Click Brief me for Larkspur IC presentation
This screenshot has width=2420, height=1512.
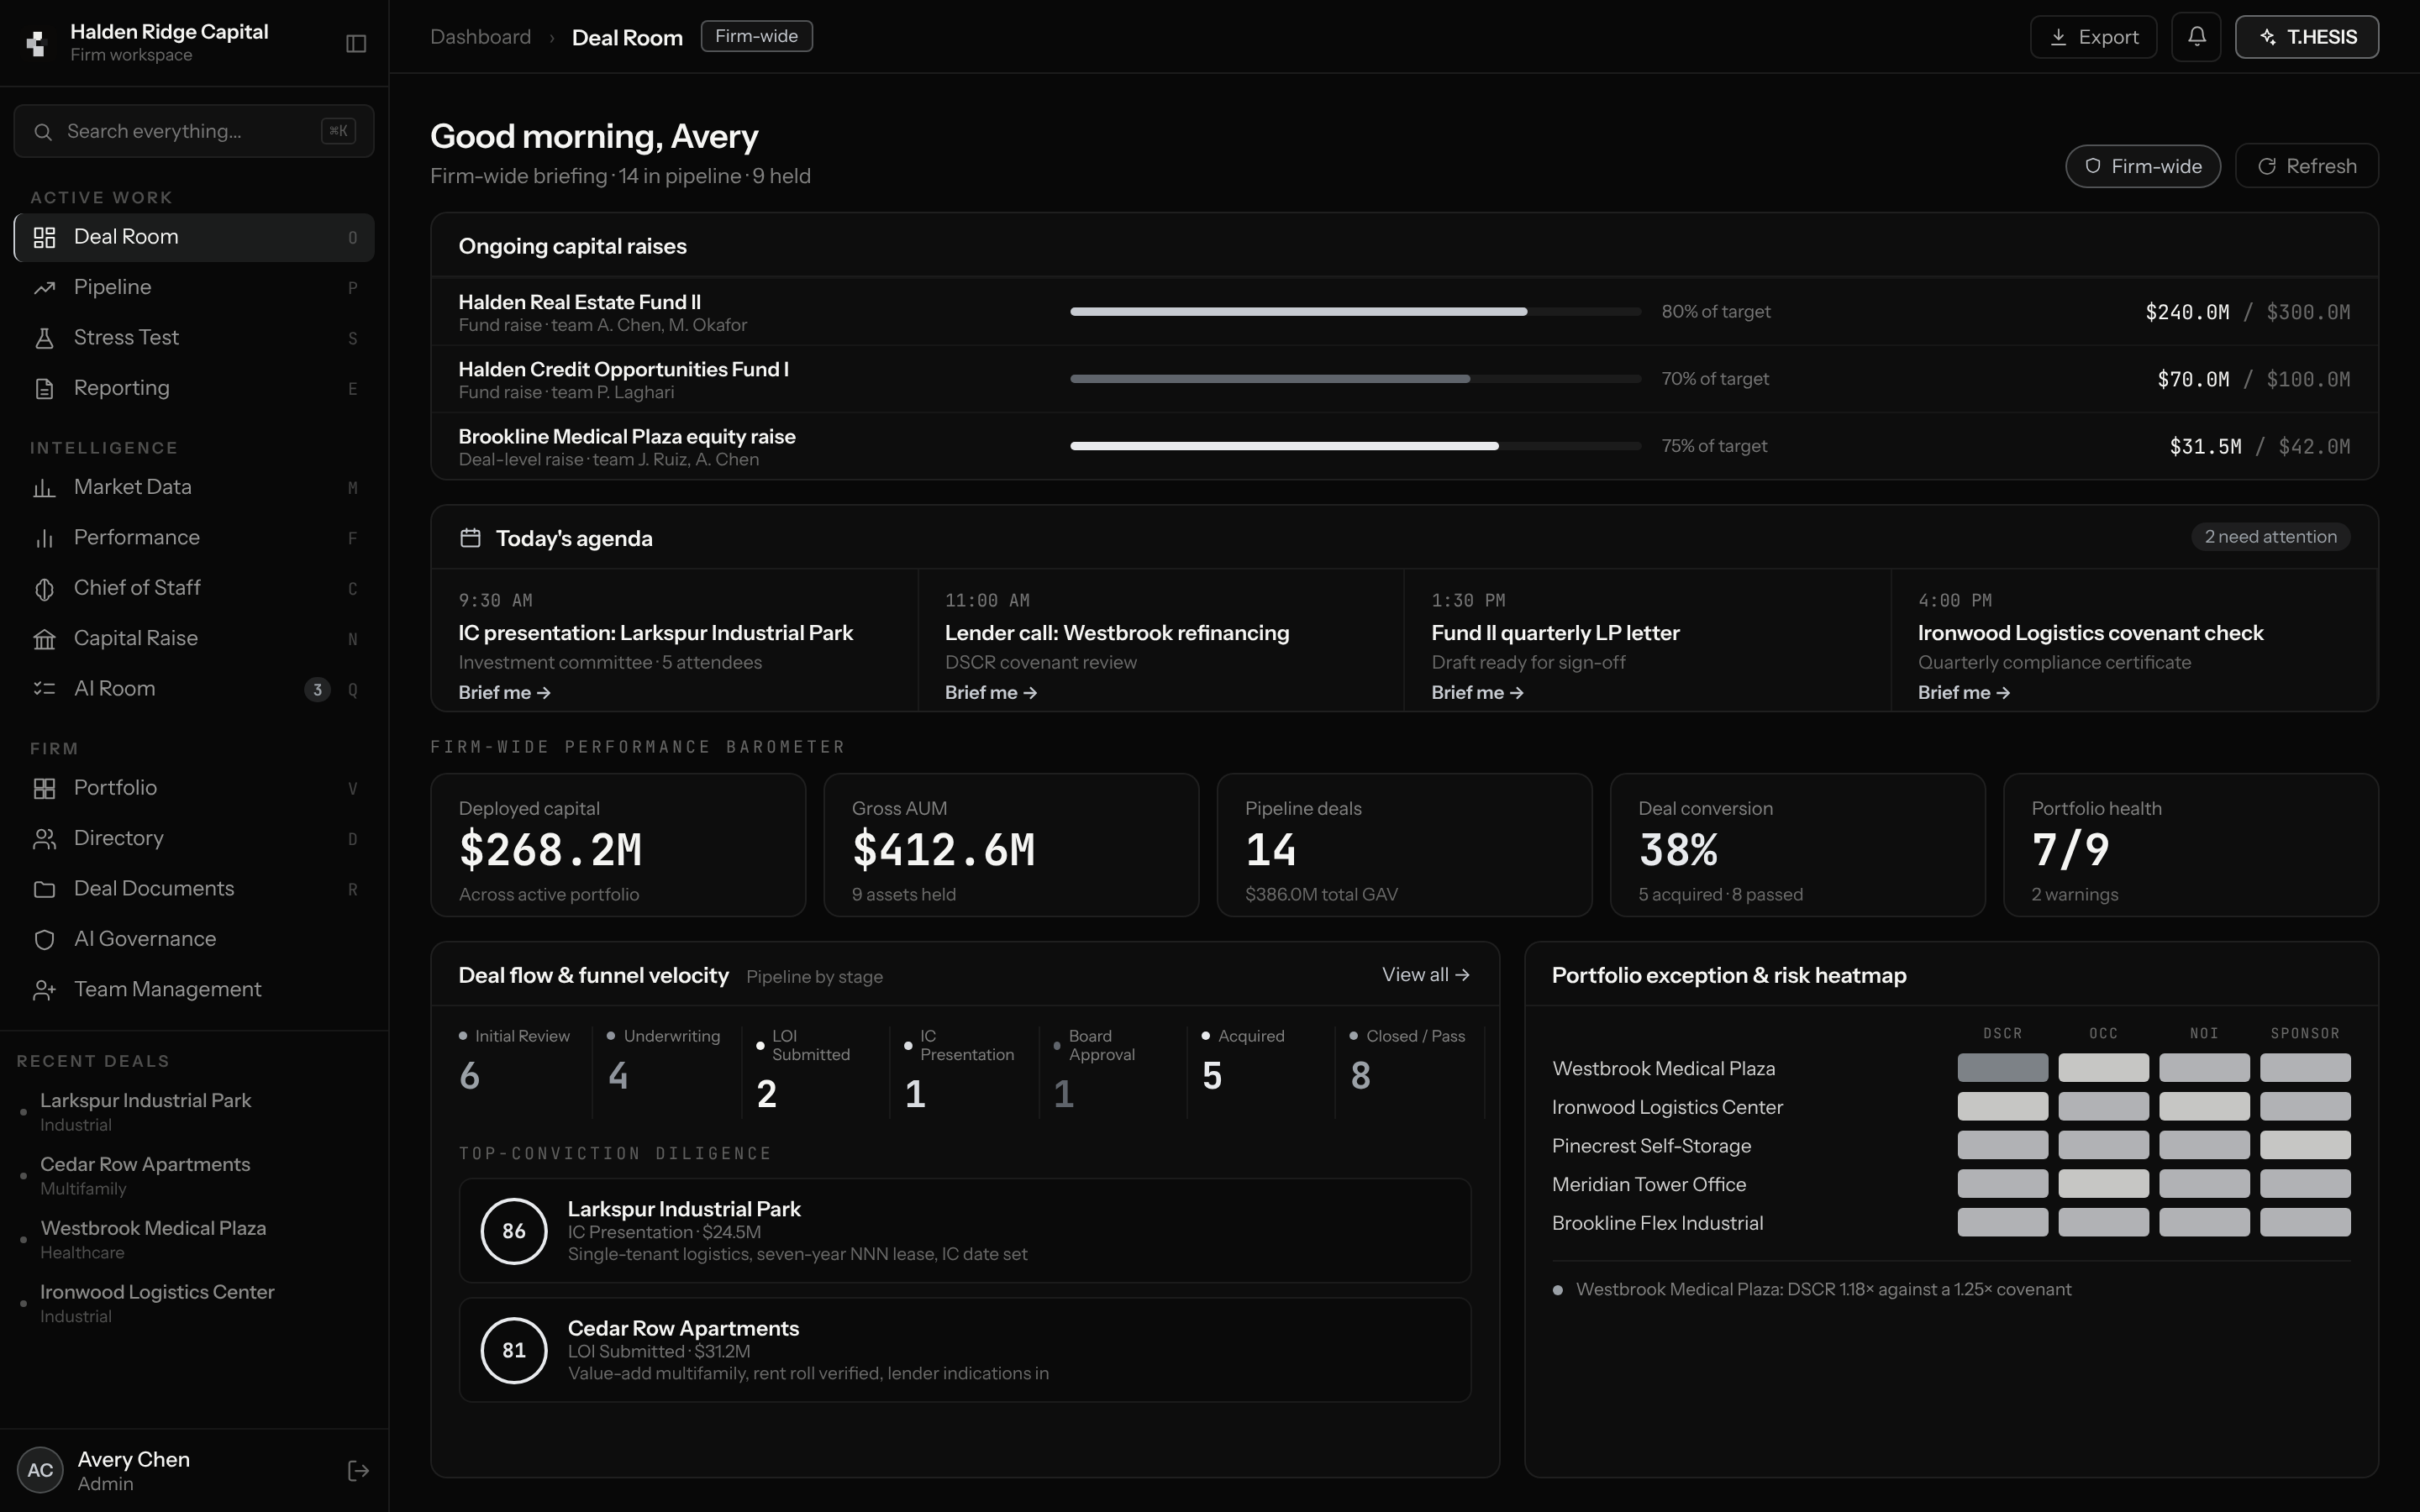click(x=504, y=693)
